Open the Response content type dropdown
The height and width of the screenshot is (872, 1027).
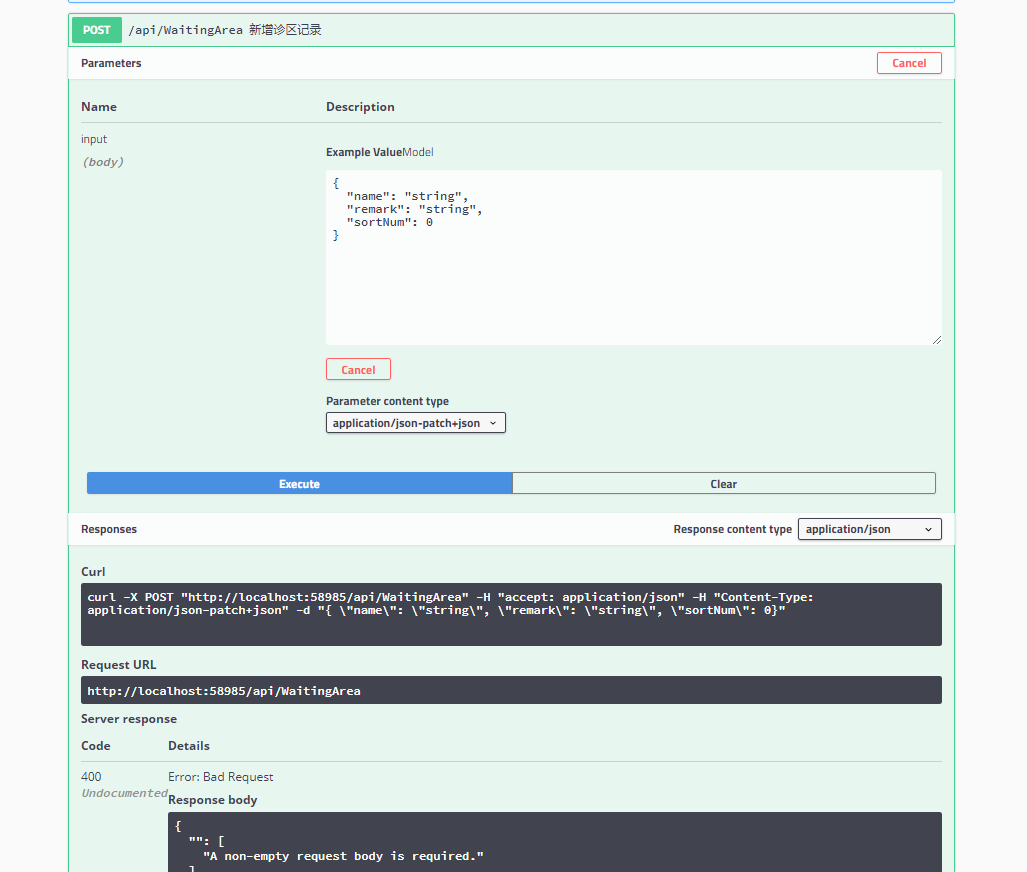(869, 529)
